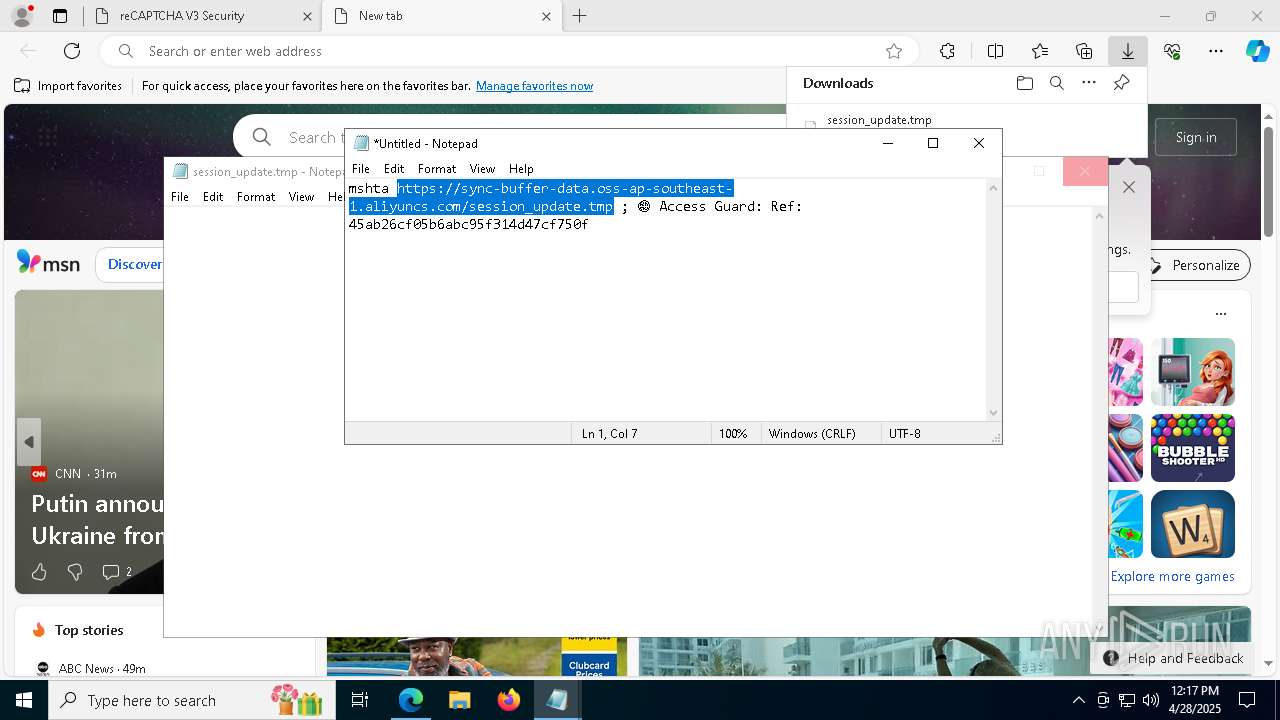This screenshot has height=720, width=1280.
Task: Like the CNN Putin story
Action: pyautogui.click(x=39, y=571)
